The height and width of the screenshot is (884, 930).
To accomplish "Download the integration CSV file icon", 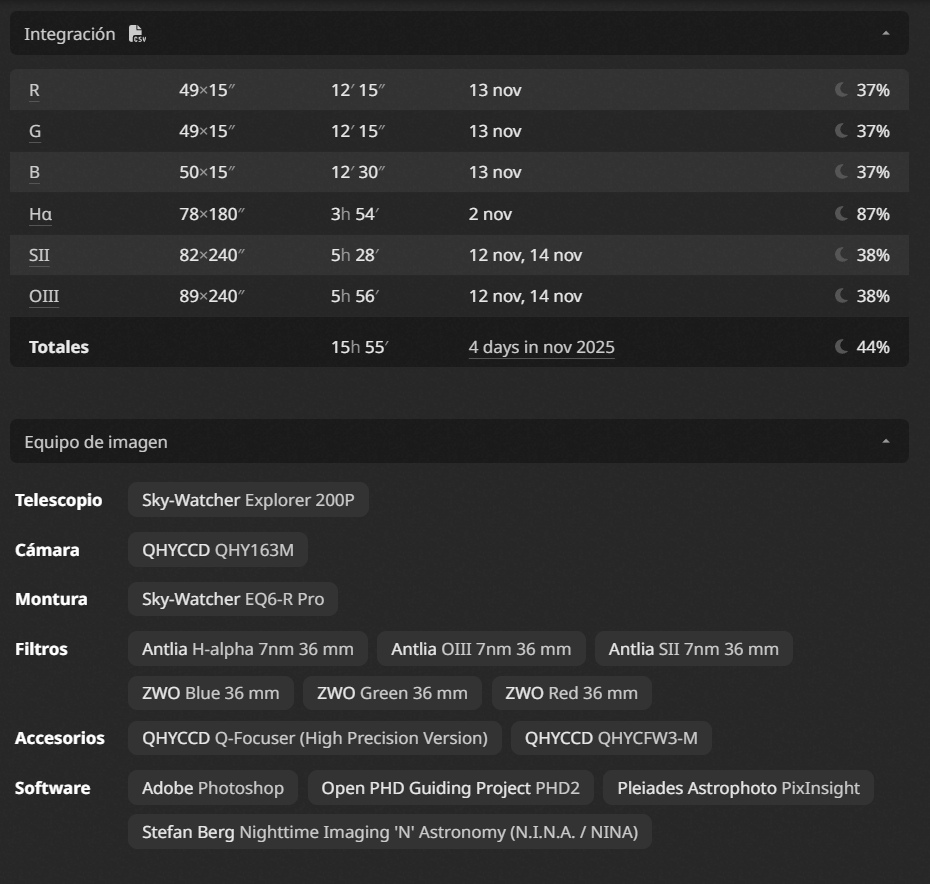I will pyautogui.click(x=137, y=34).
